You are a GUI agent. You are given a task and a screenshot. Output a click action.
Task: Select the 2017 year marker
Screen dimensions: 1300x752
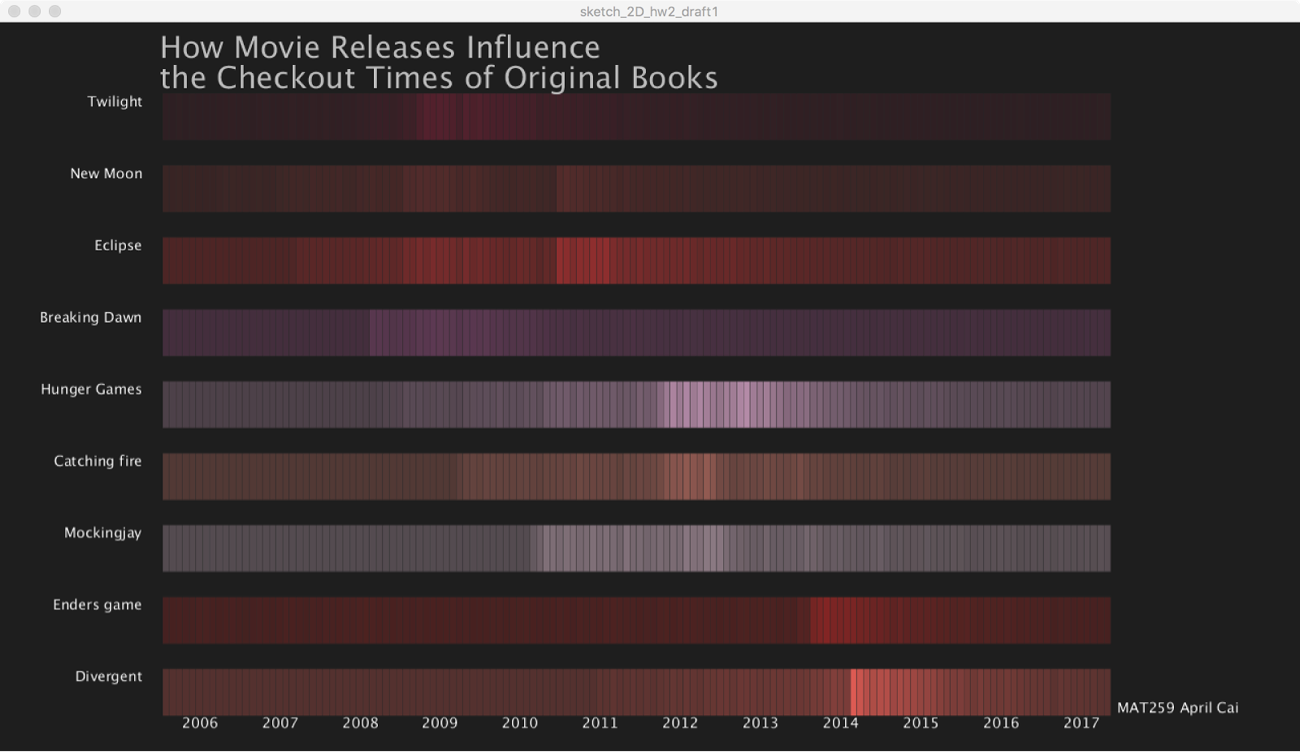(1081, 724)
